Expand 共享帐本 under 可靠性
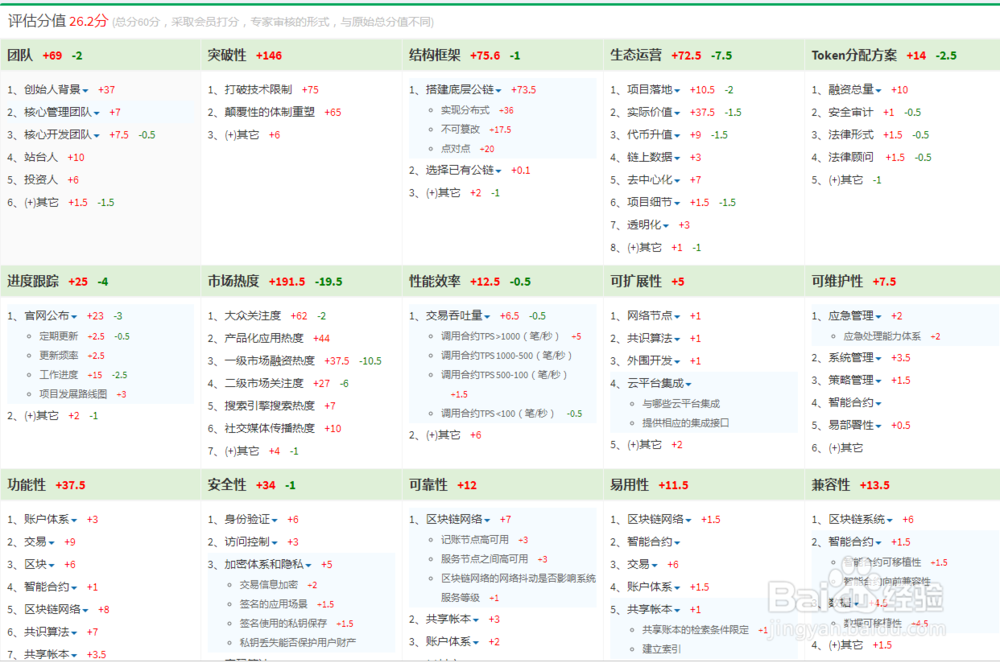The width and height of the screenshot is (1000, 663). [476, 620]
